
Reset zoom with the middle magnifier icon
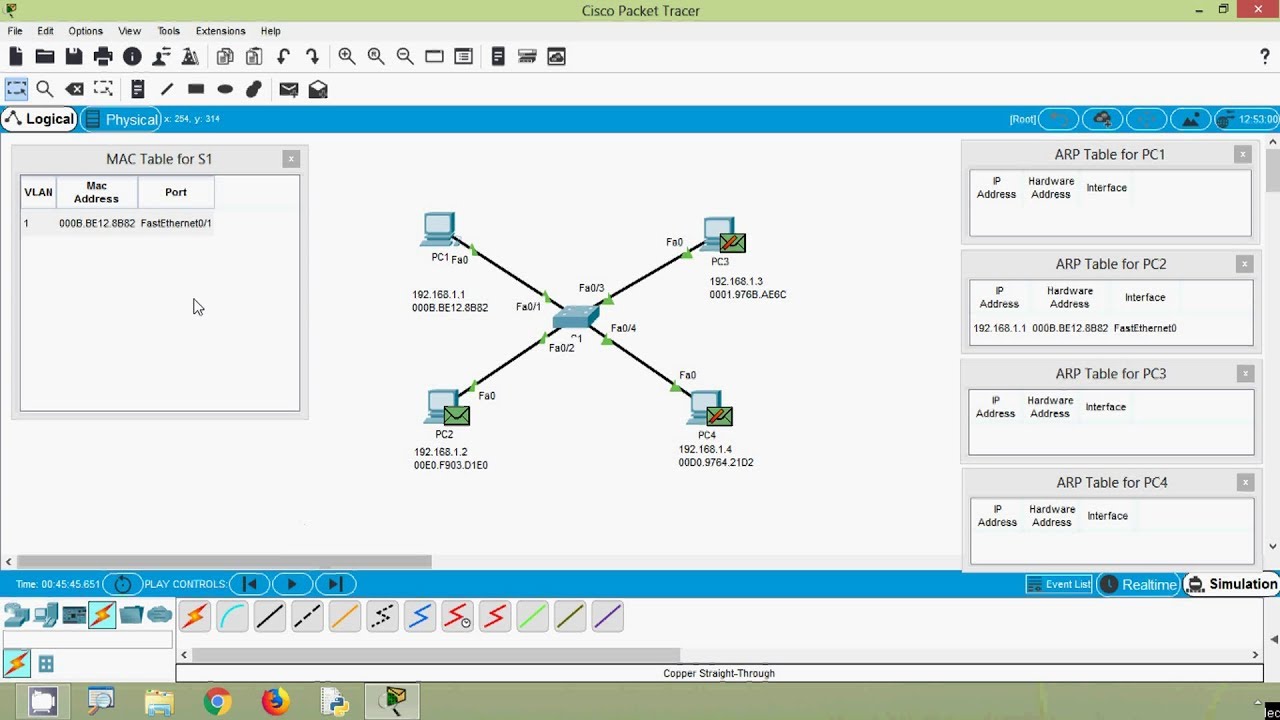[376, 57]
